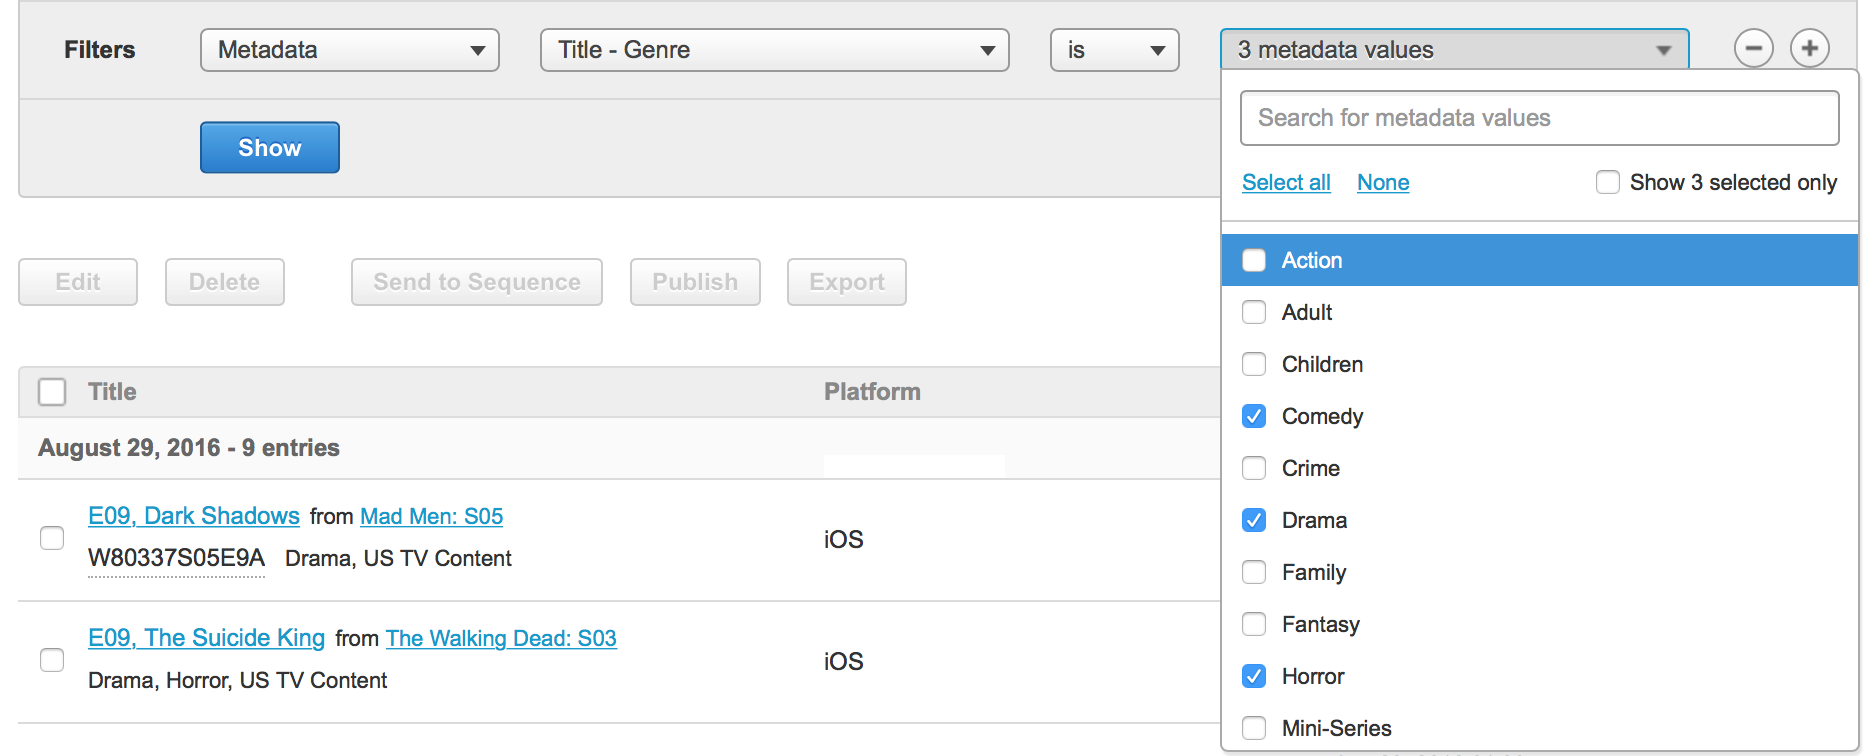This screenshot has width=1874, height=756.
Task: Expand the Title - Genre dropdown
Action: [774, 50]
